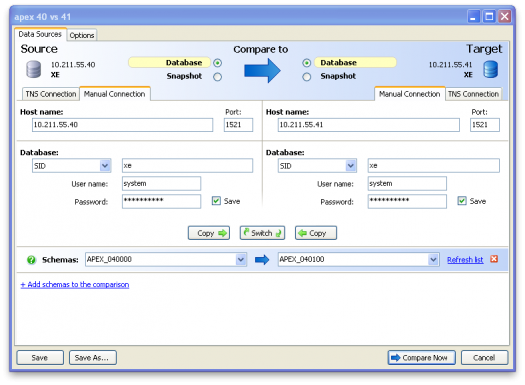Image resolution: width=525 pixels, height=385 pixels.
Task: Close the apex 40 vs 41 window
Action: coord(505,16)
